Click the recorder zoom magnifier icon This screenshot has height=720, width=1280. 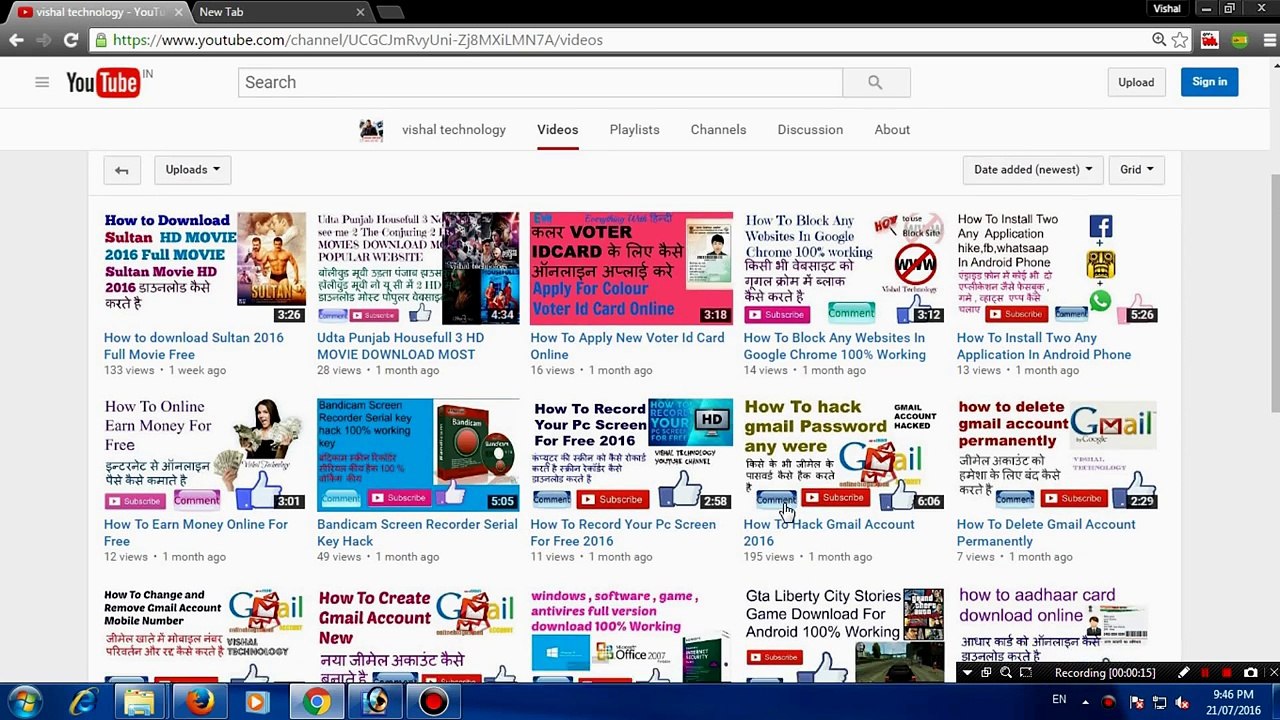coord(1006,673)
